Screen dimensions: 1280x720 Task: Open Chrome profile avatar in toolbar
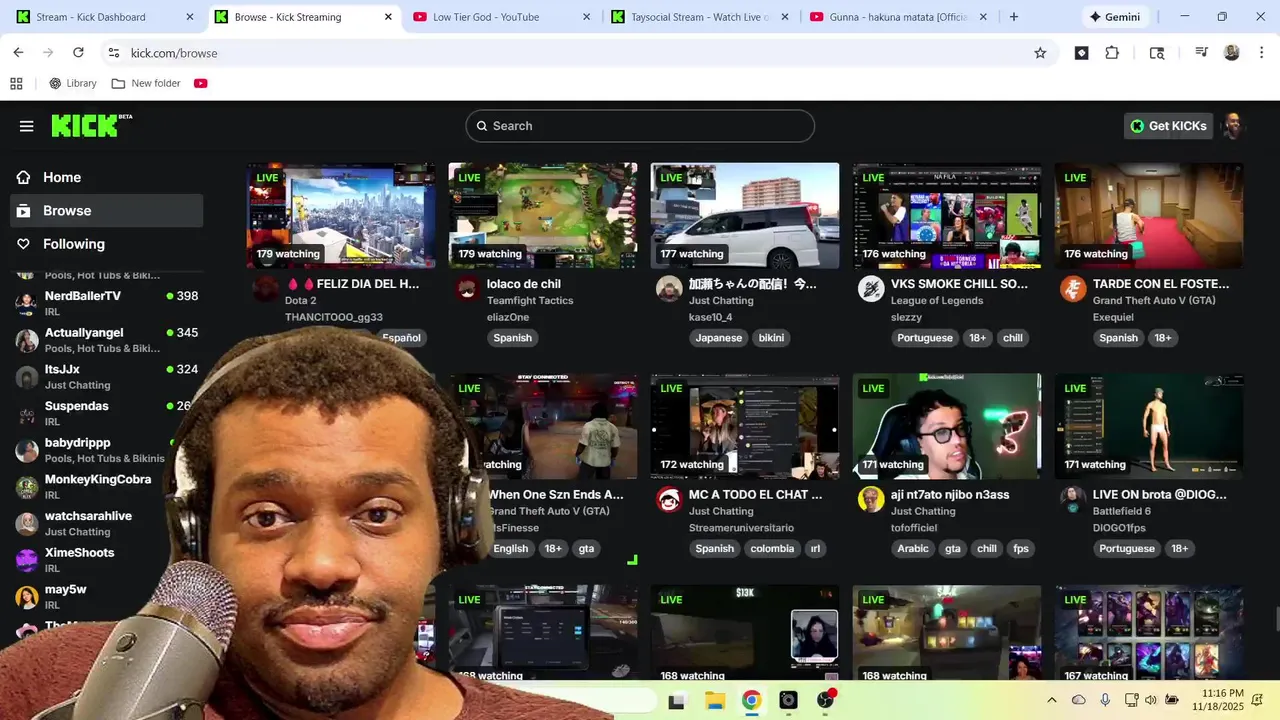tap(1232, 53)
